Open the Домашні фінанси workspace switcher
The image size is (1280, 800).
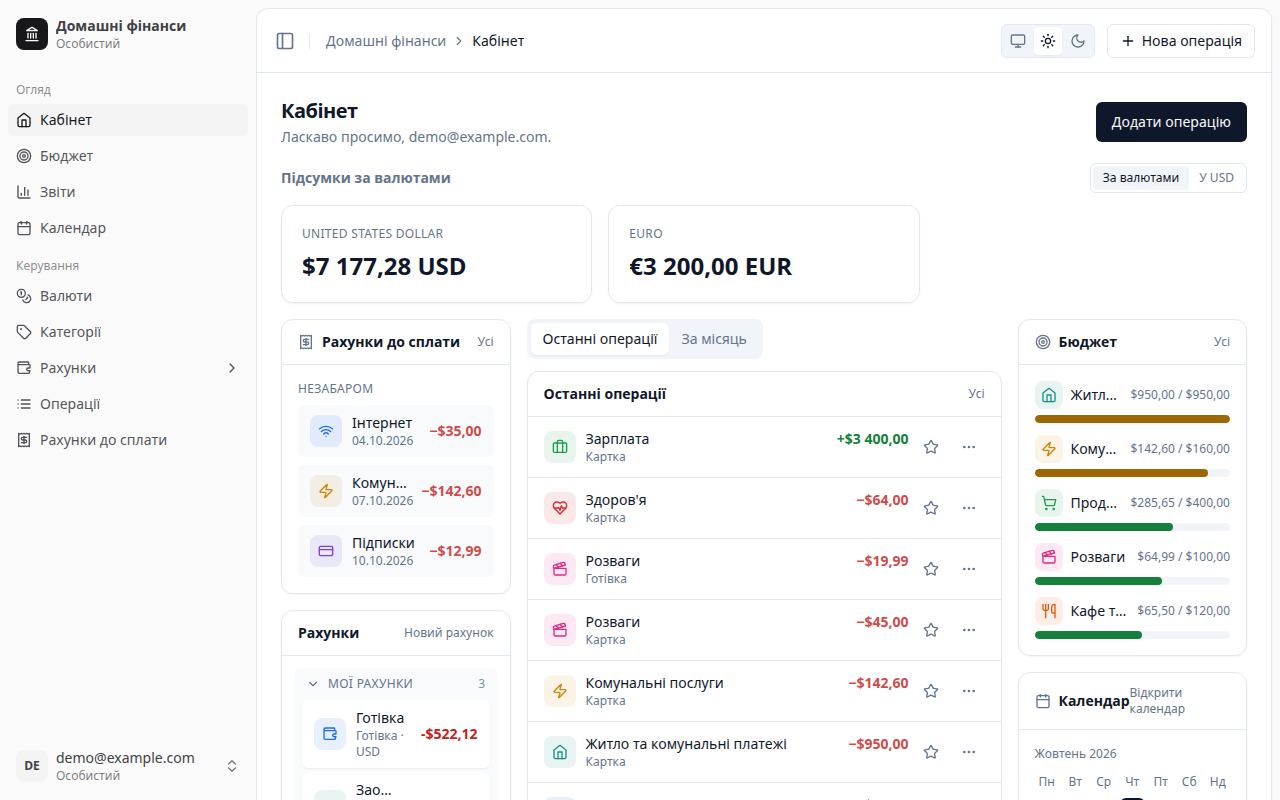tap(128, 34)
